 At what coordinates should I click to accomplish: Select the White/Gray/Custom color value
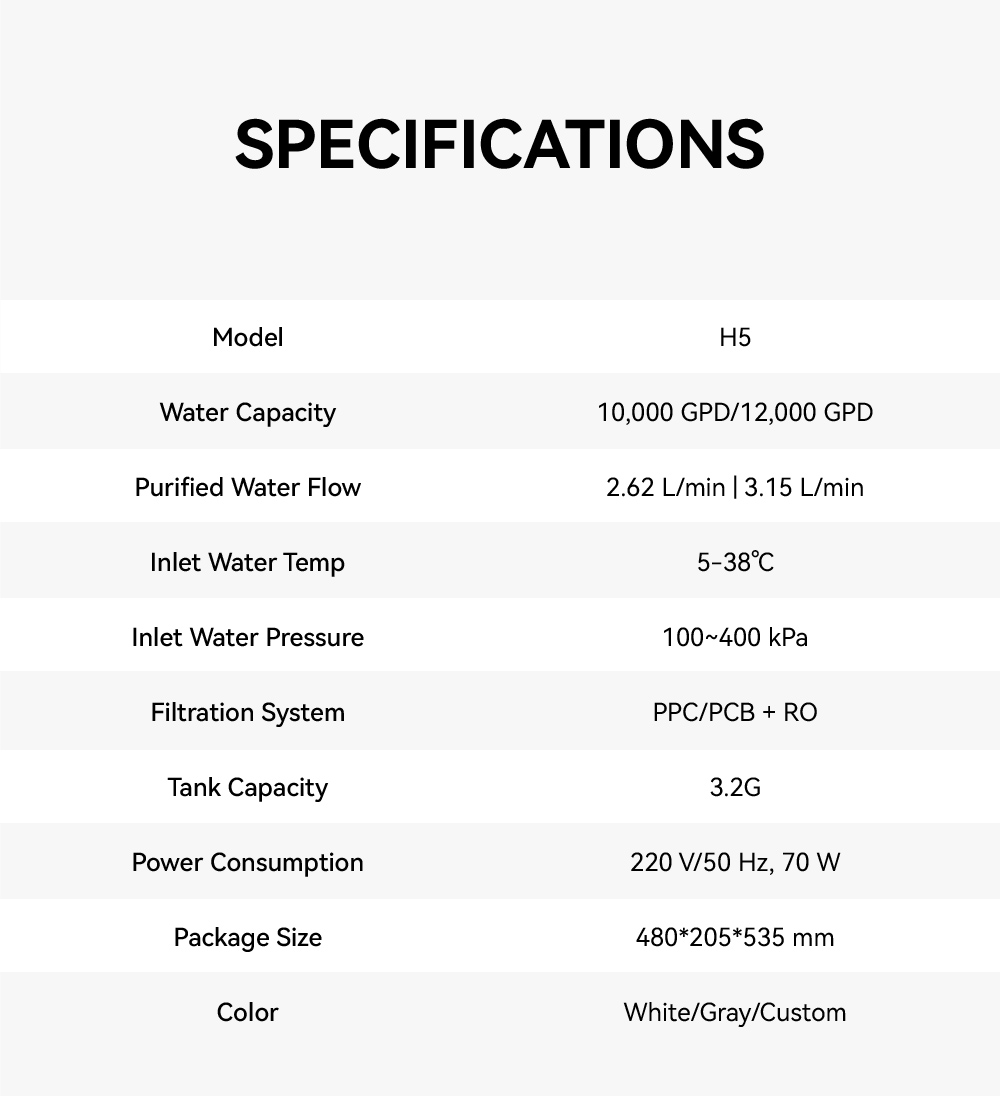pos(735,1012)
